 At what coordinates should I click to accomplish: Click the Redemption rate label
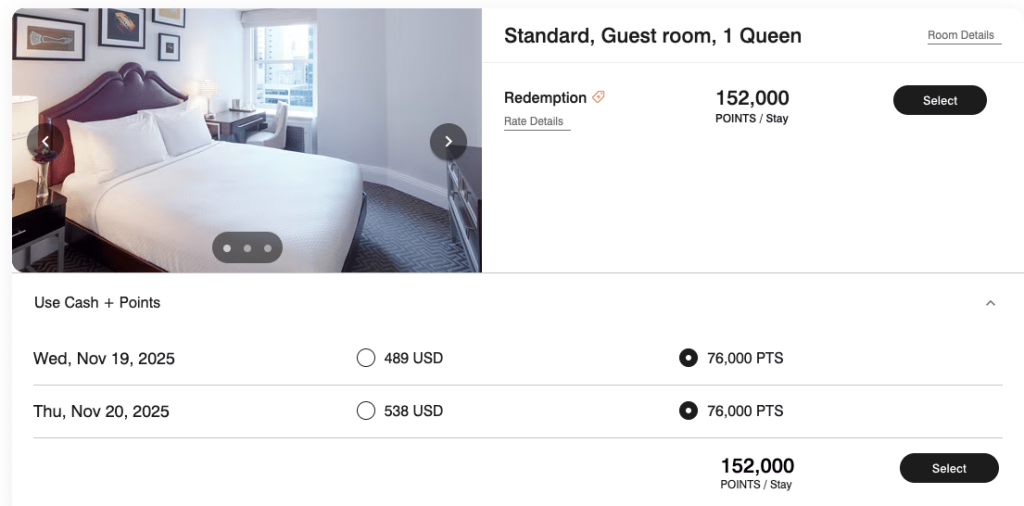click(545, 97)
